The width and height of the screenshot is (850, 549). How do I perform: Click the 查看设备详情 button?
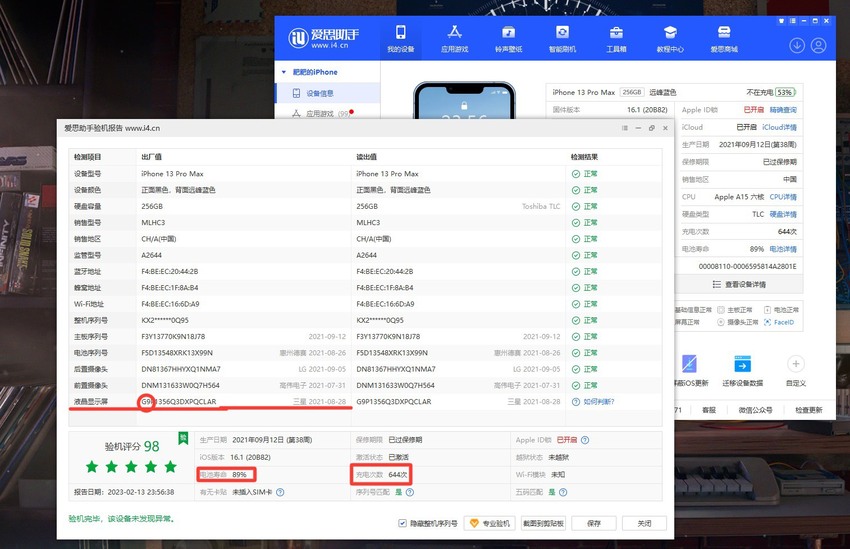pos(739,285)
